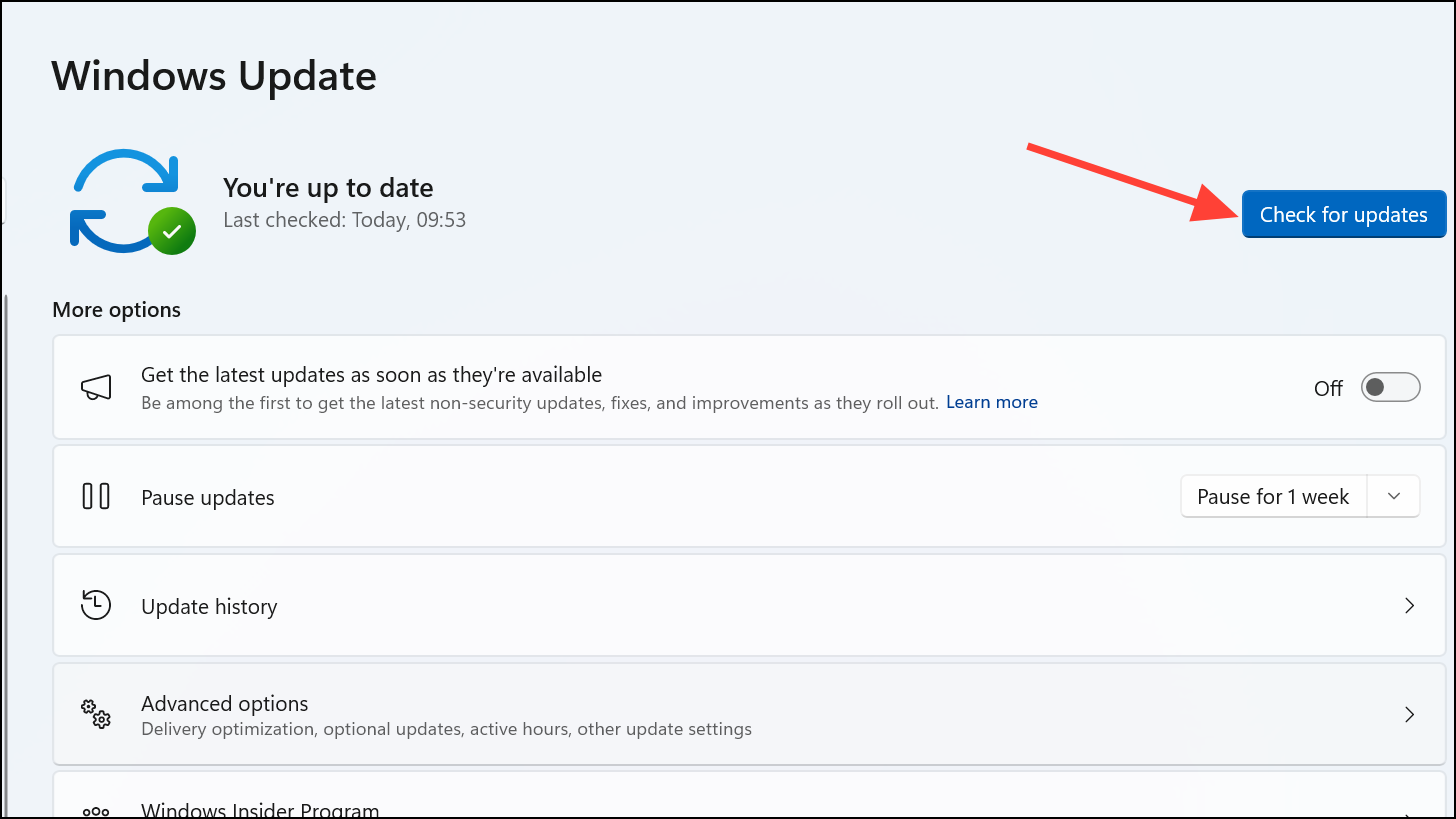
Task: Click the Check for updates button
Action: 1343,215
